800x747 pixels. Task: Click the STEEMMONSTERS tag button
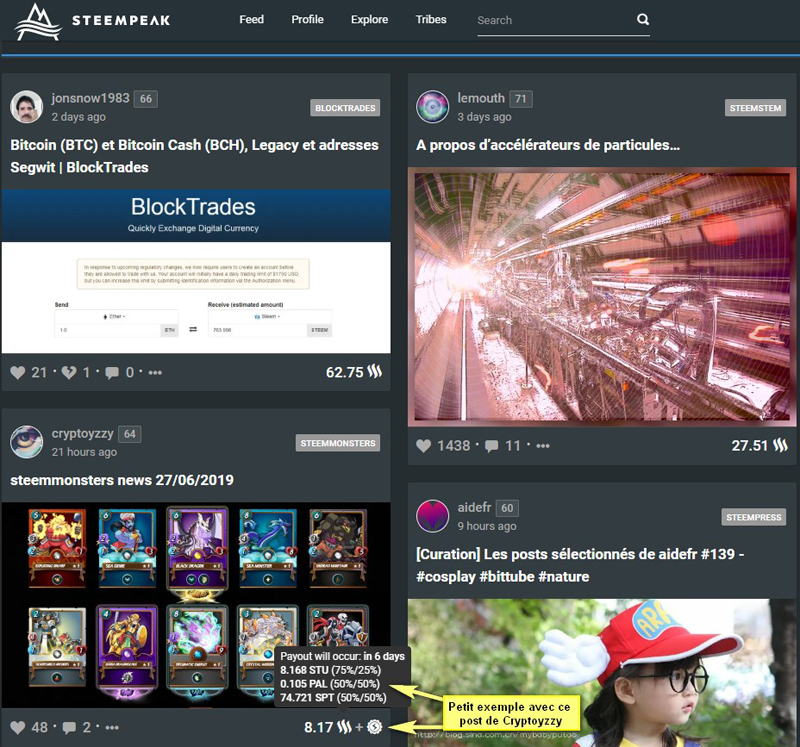(x=338, y=443)
